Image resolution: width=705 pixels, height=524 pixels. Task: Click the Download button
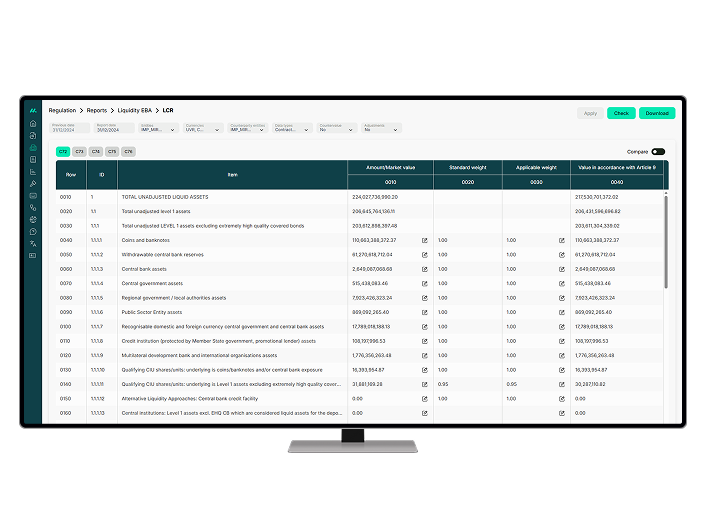(x=657, y=113)
